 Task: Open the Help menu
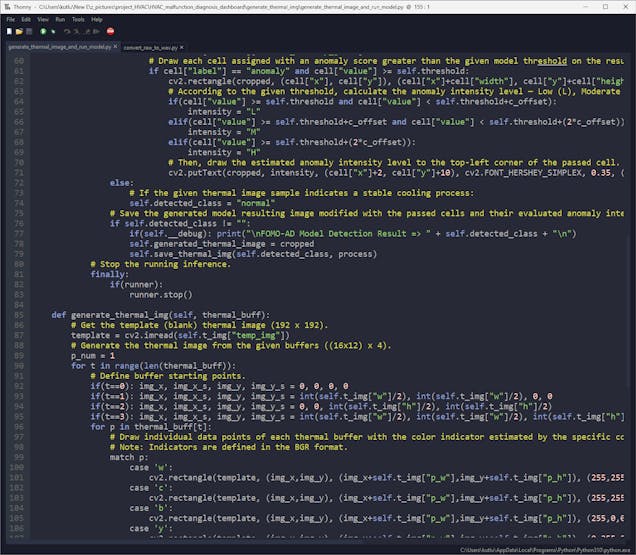pyautogui.click(x=96, y=19)
